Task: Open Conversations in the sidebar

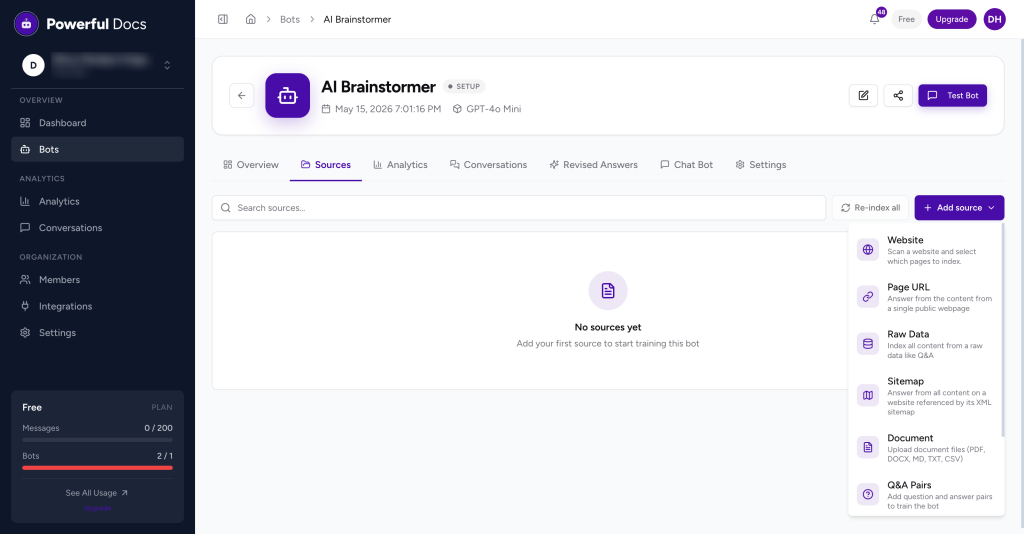Action: pos(97,228)
